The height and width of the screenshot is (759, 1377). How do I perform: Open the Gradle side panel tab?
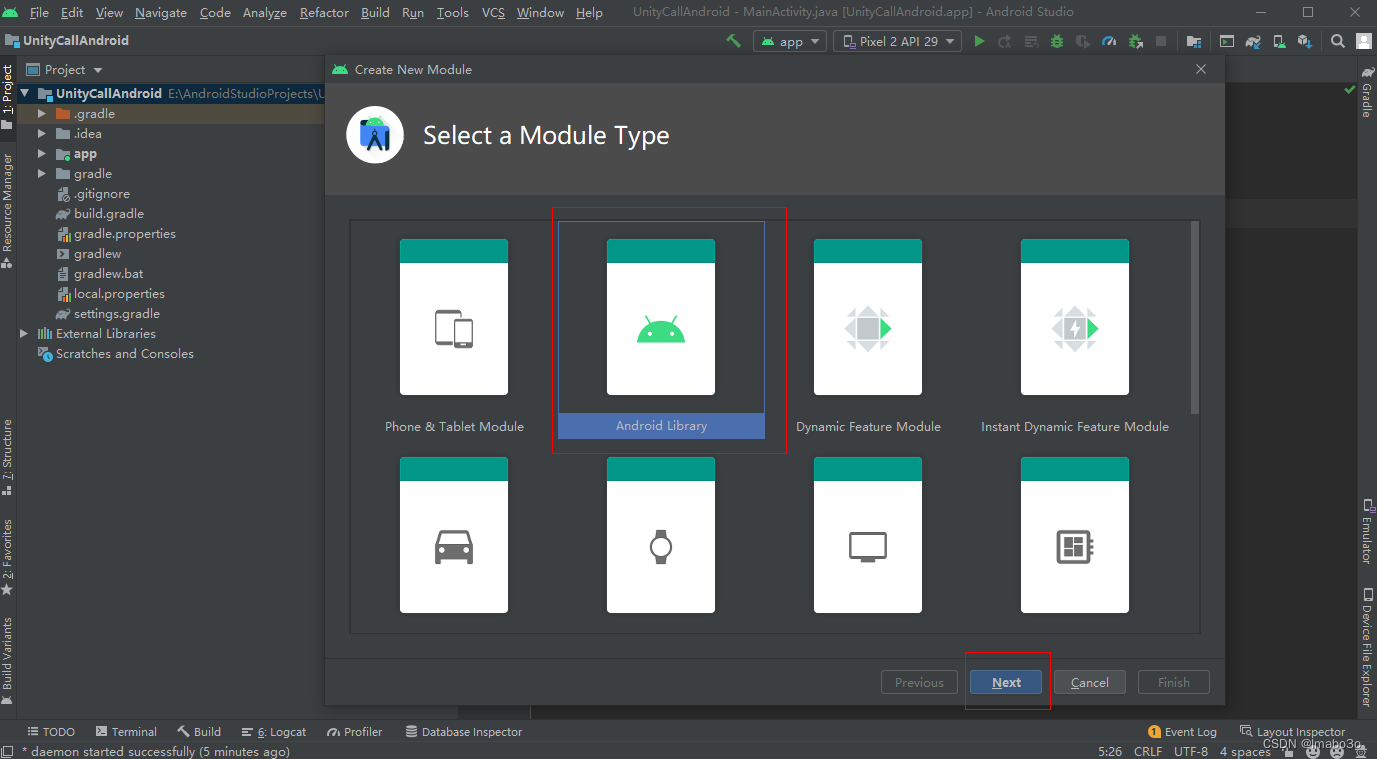click(1366, 92)
